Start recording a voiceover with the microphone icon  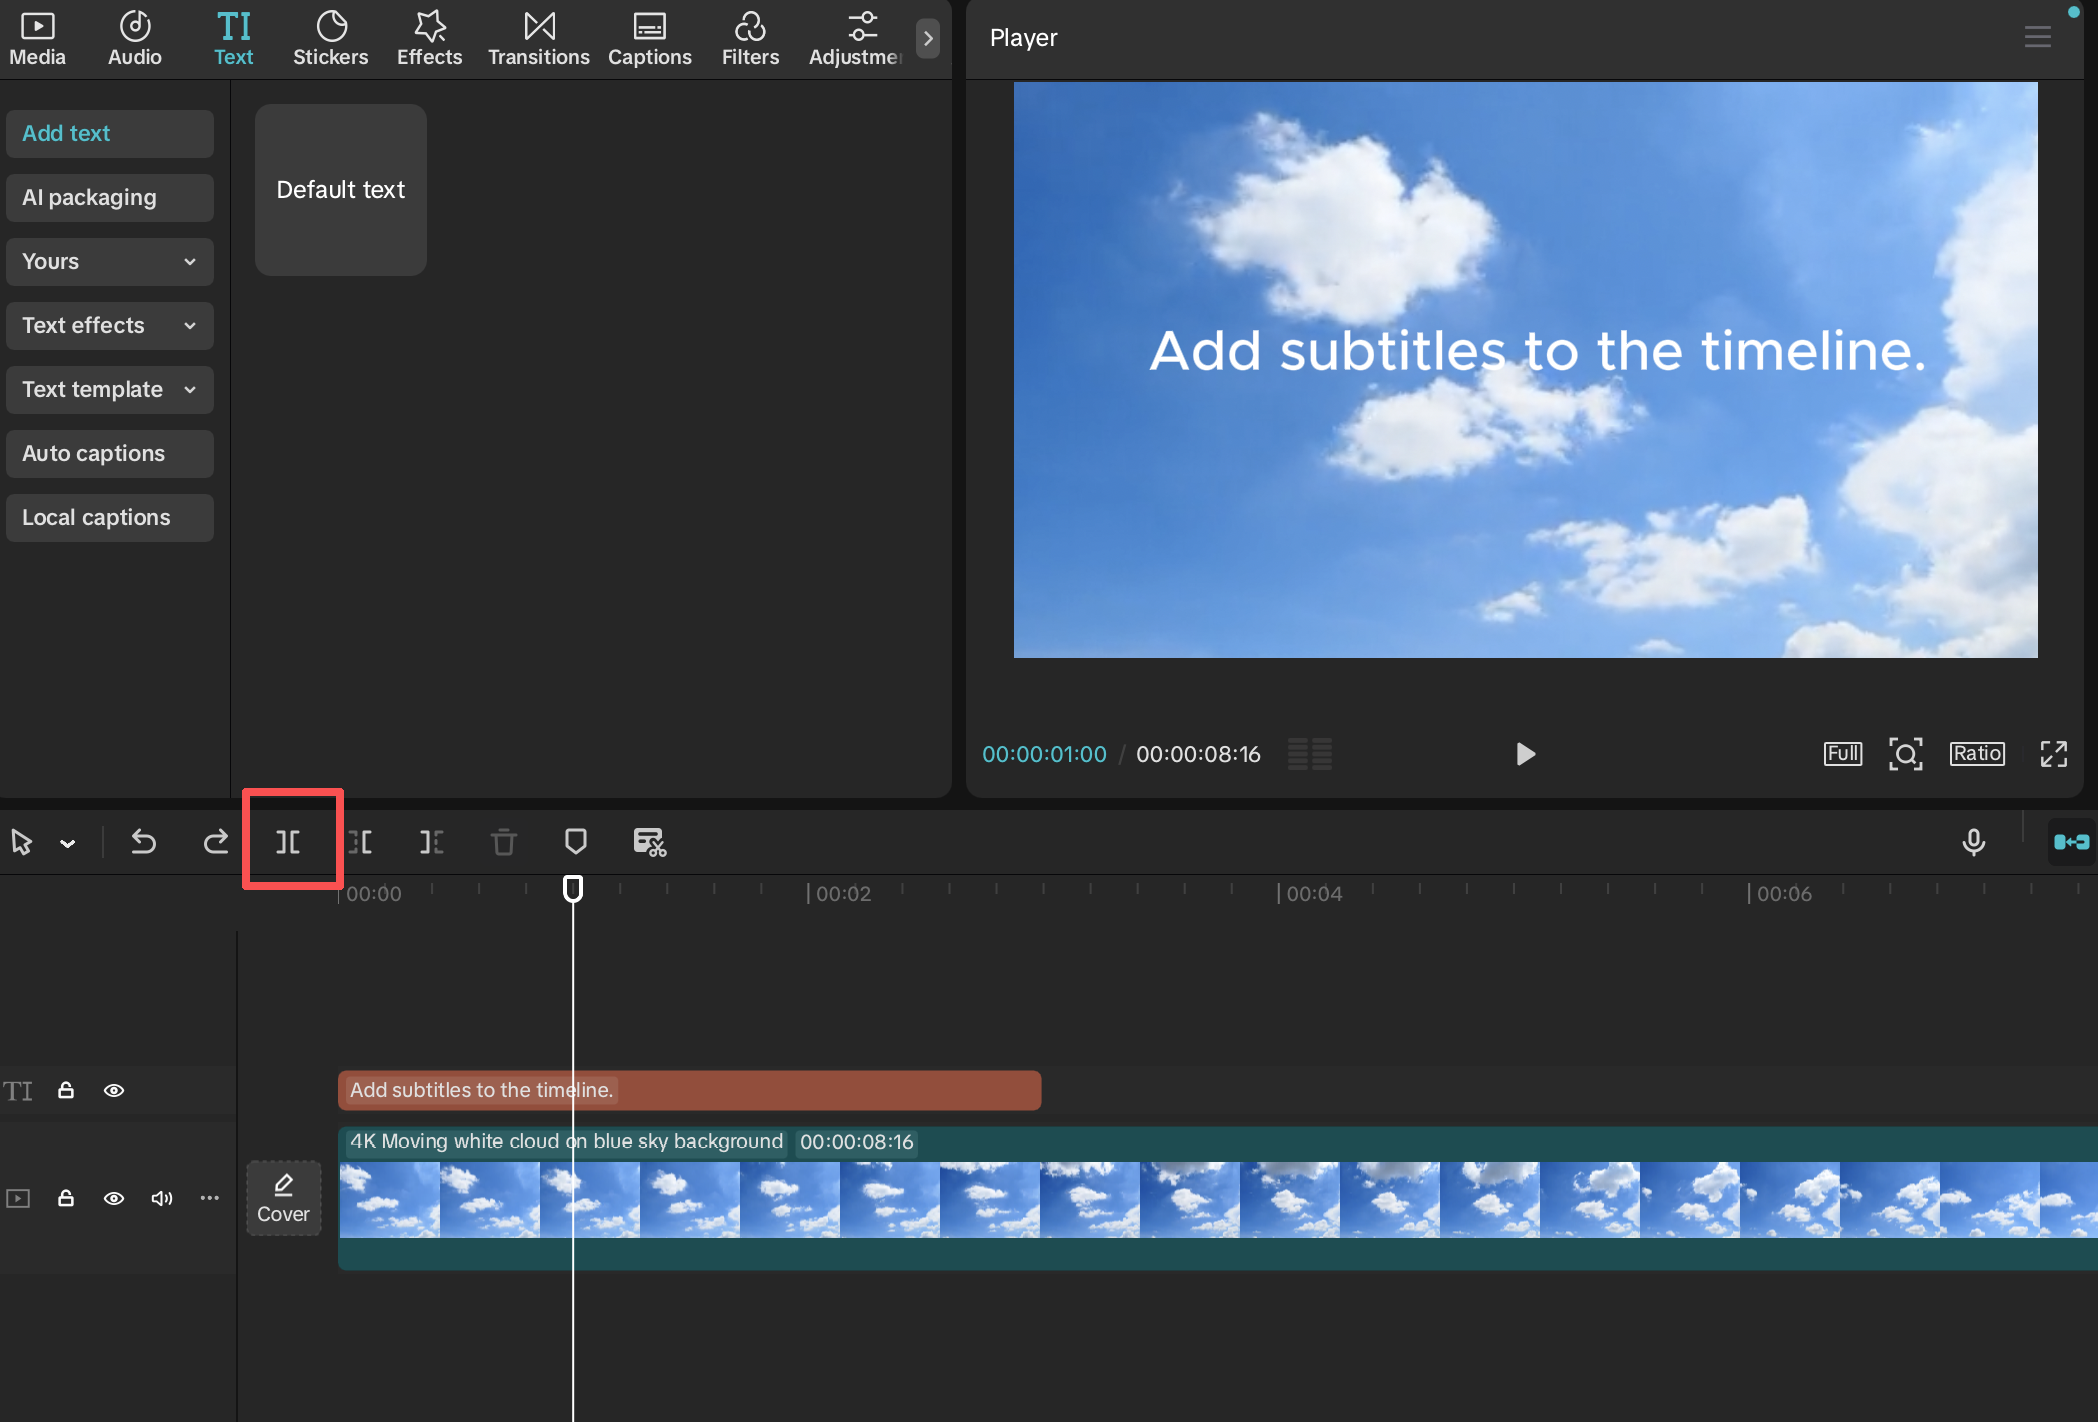point(1974,841)
